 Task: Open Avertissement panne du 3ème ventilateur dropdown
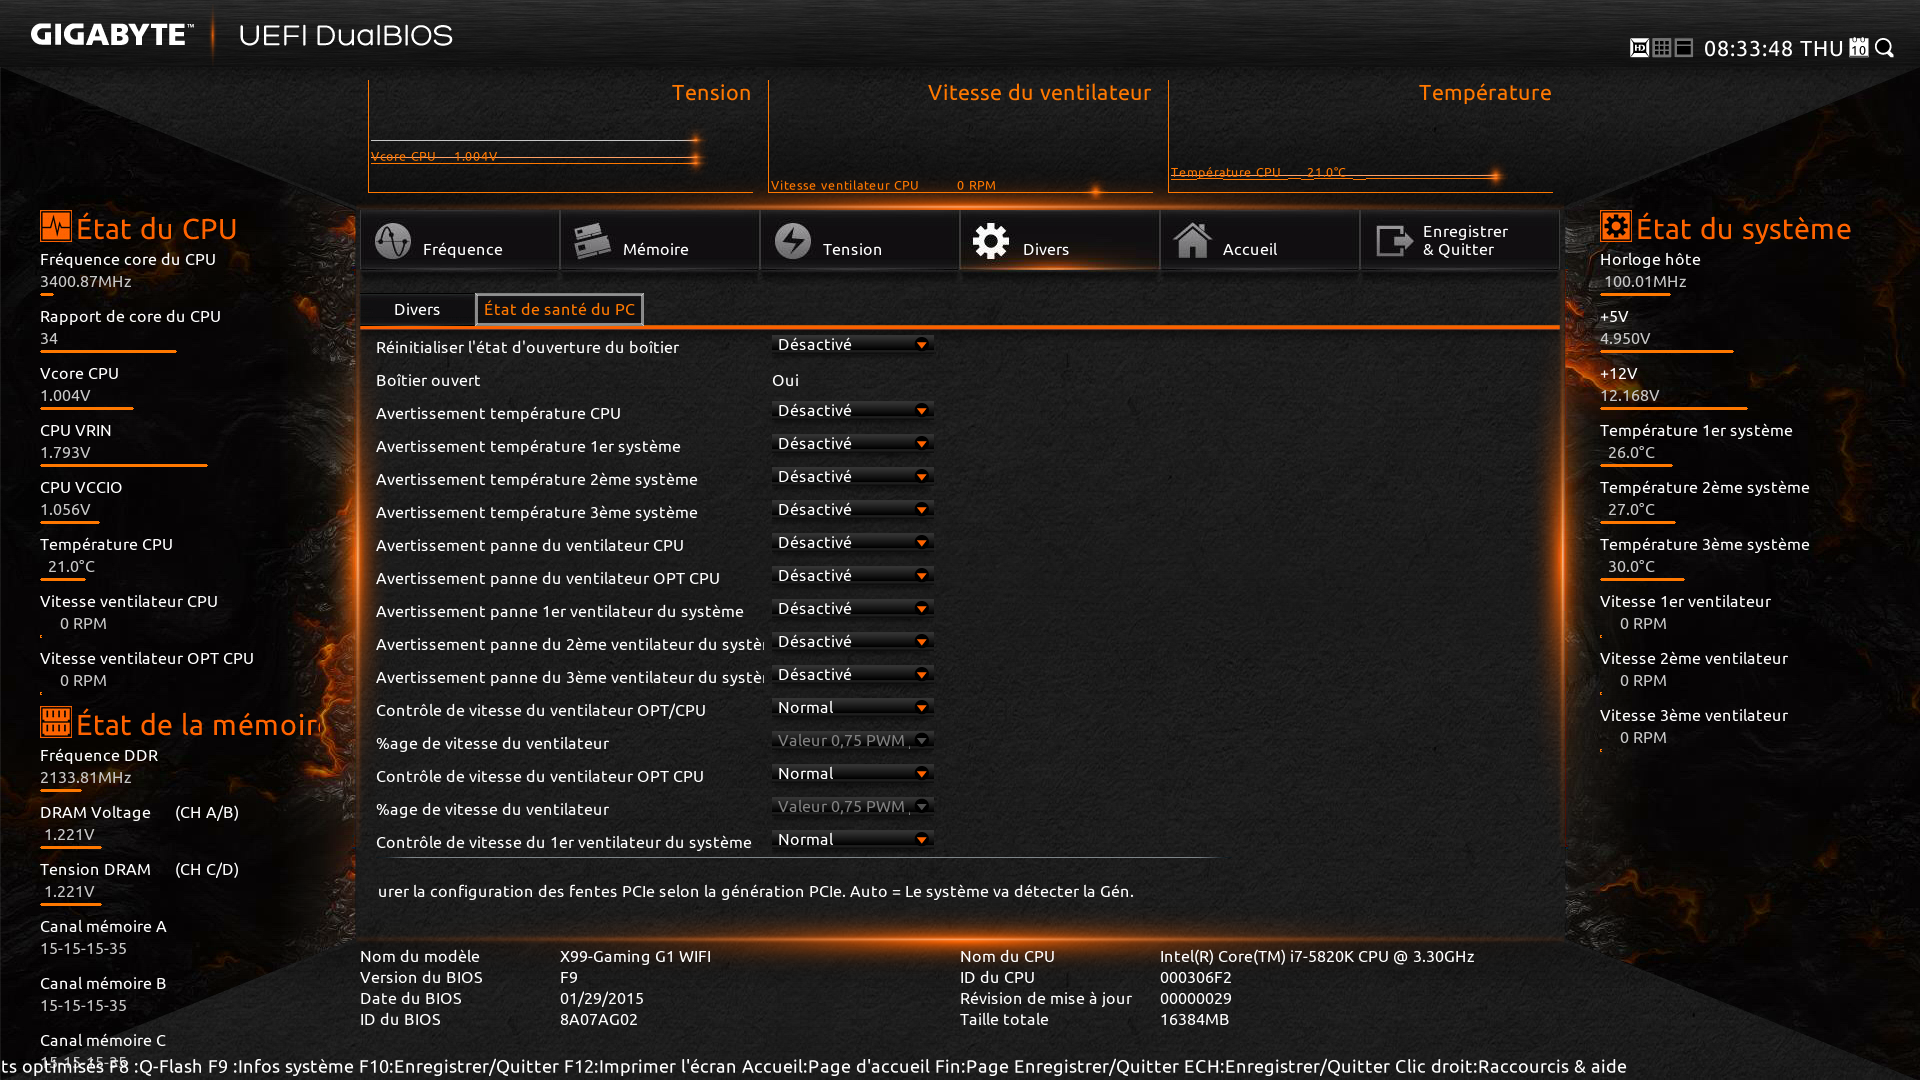(853, 674)
